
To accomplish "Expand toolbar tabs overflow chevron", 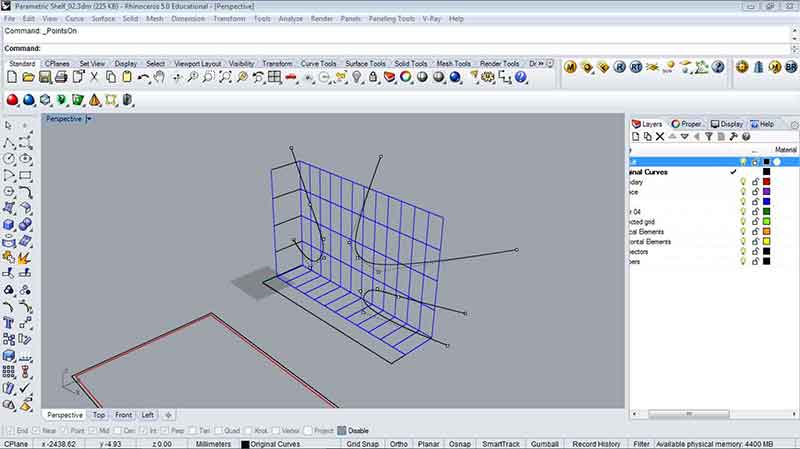I will click(x=541, y=64).
